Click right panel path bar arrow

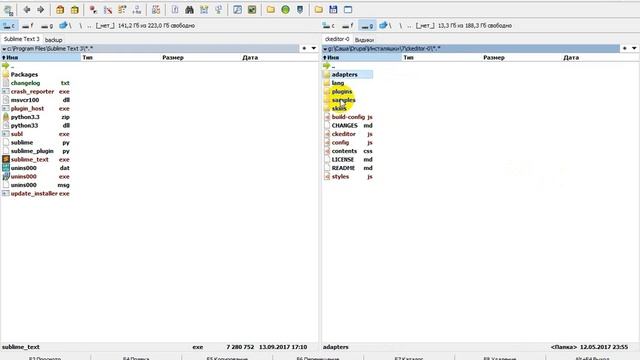pyautogui.click(x=325, y=49)
